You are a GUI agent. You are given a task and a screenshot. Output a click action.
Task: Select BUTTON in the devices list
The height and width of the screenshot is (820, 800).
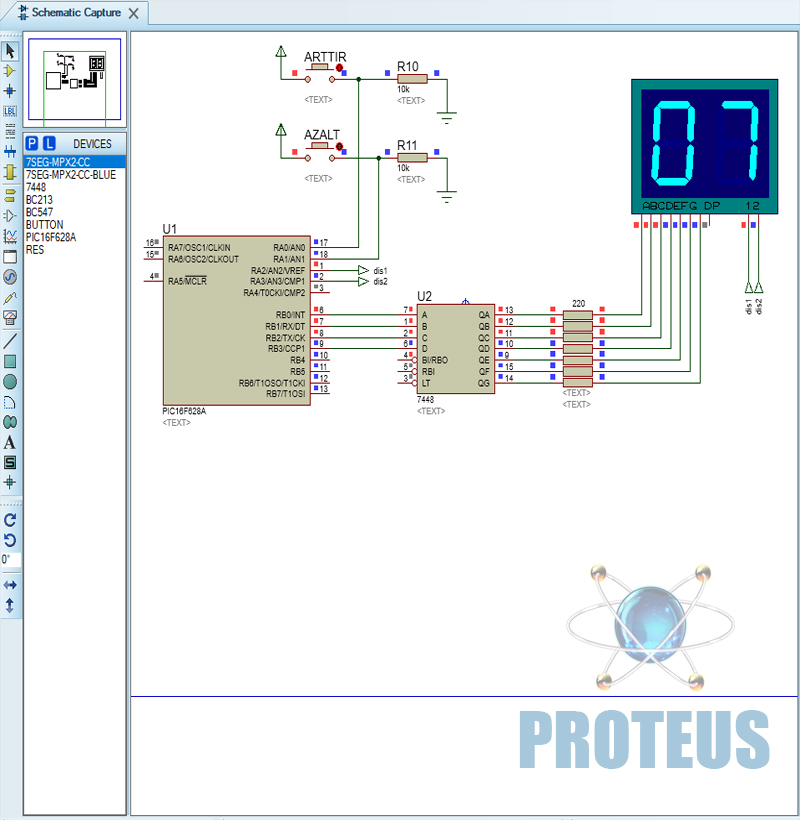44,225
